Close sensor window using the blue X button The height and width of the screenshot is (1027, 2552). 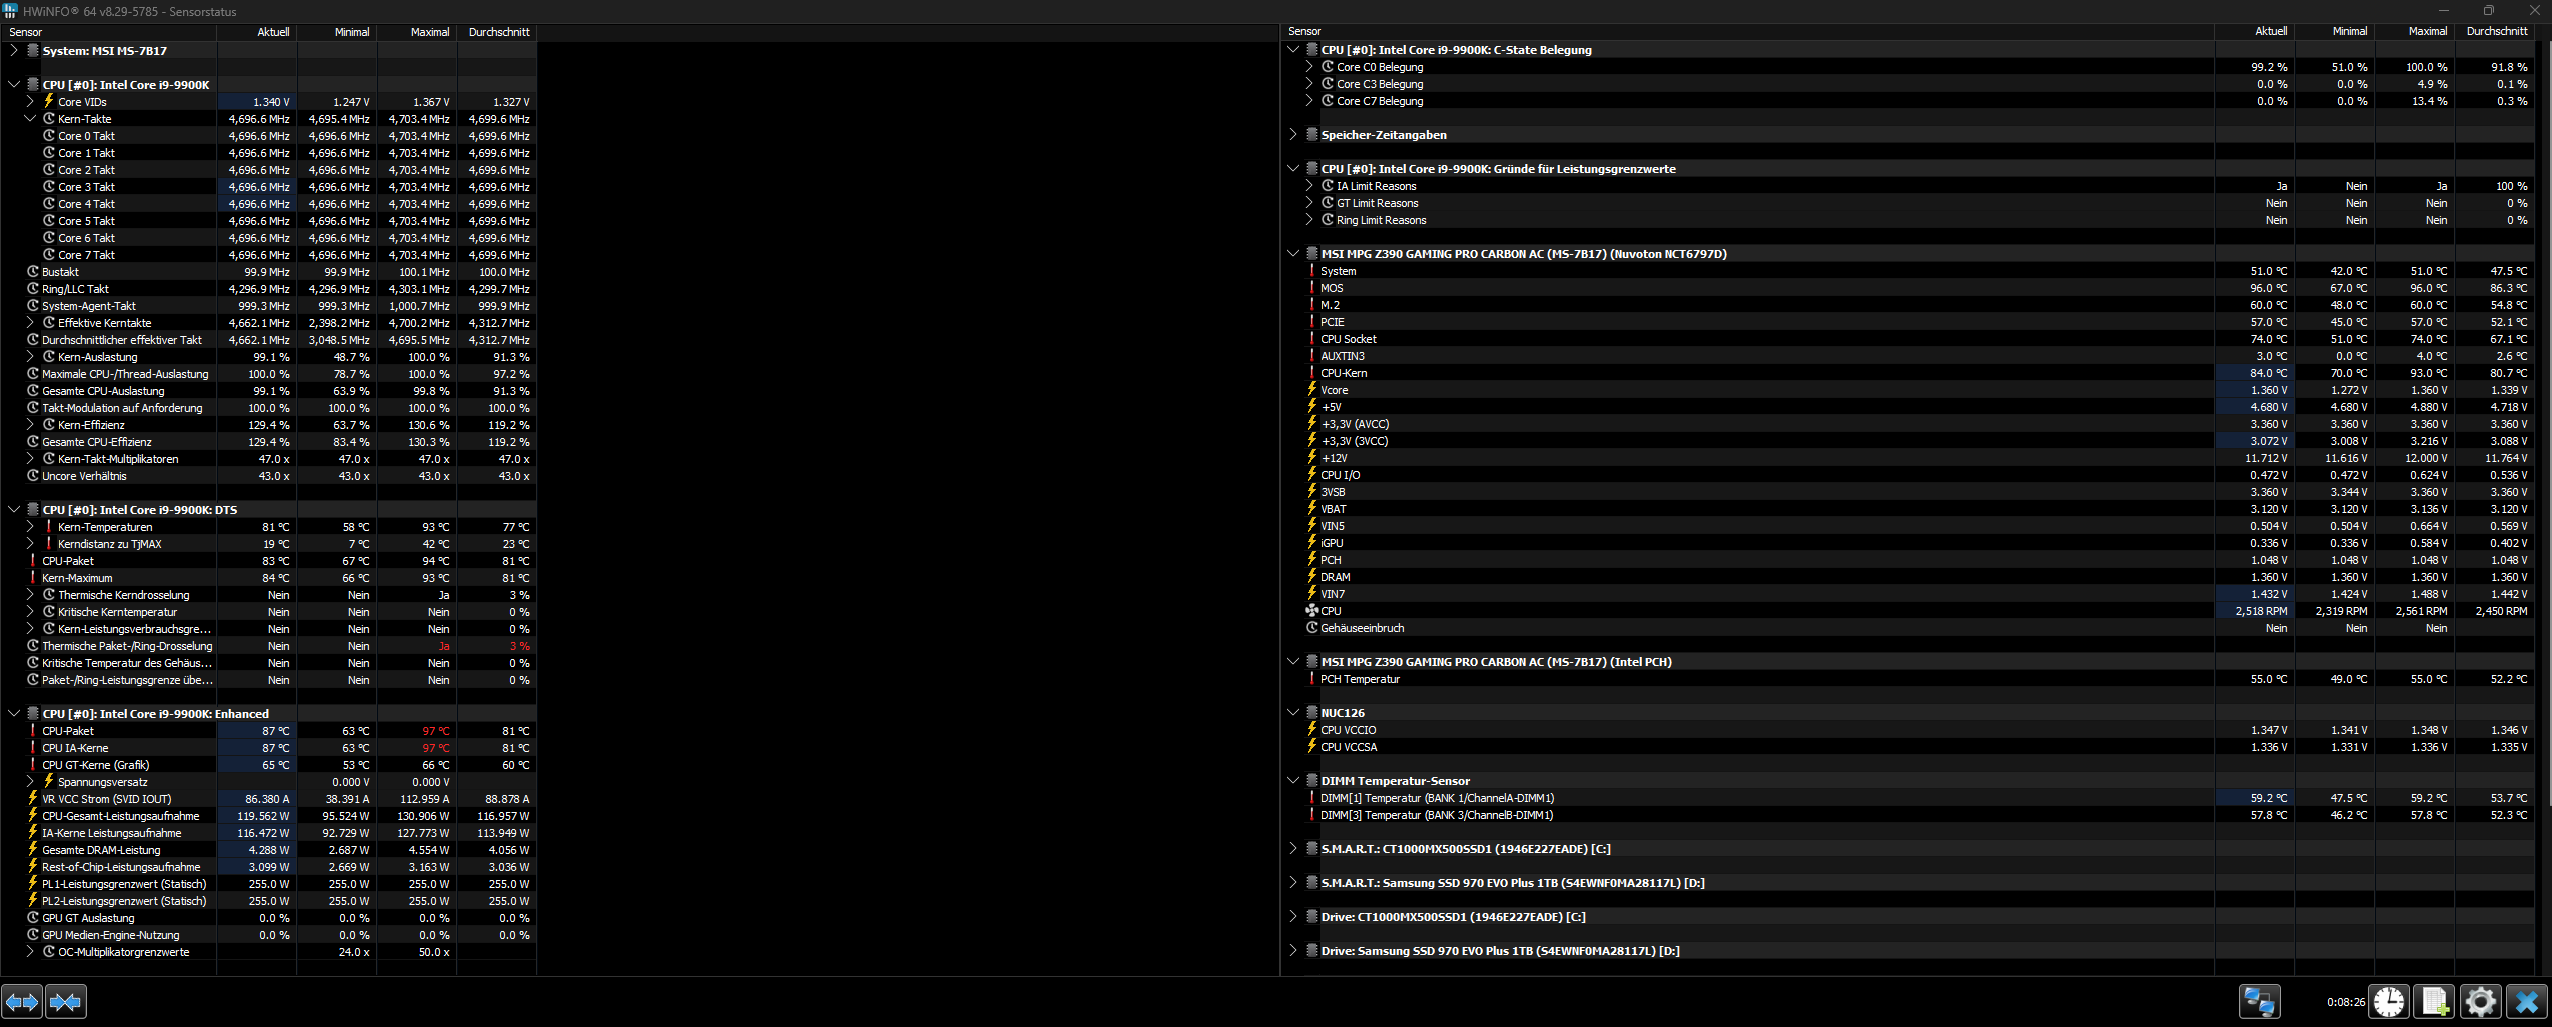(2527, 1001)
